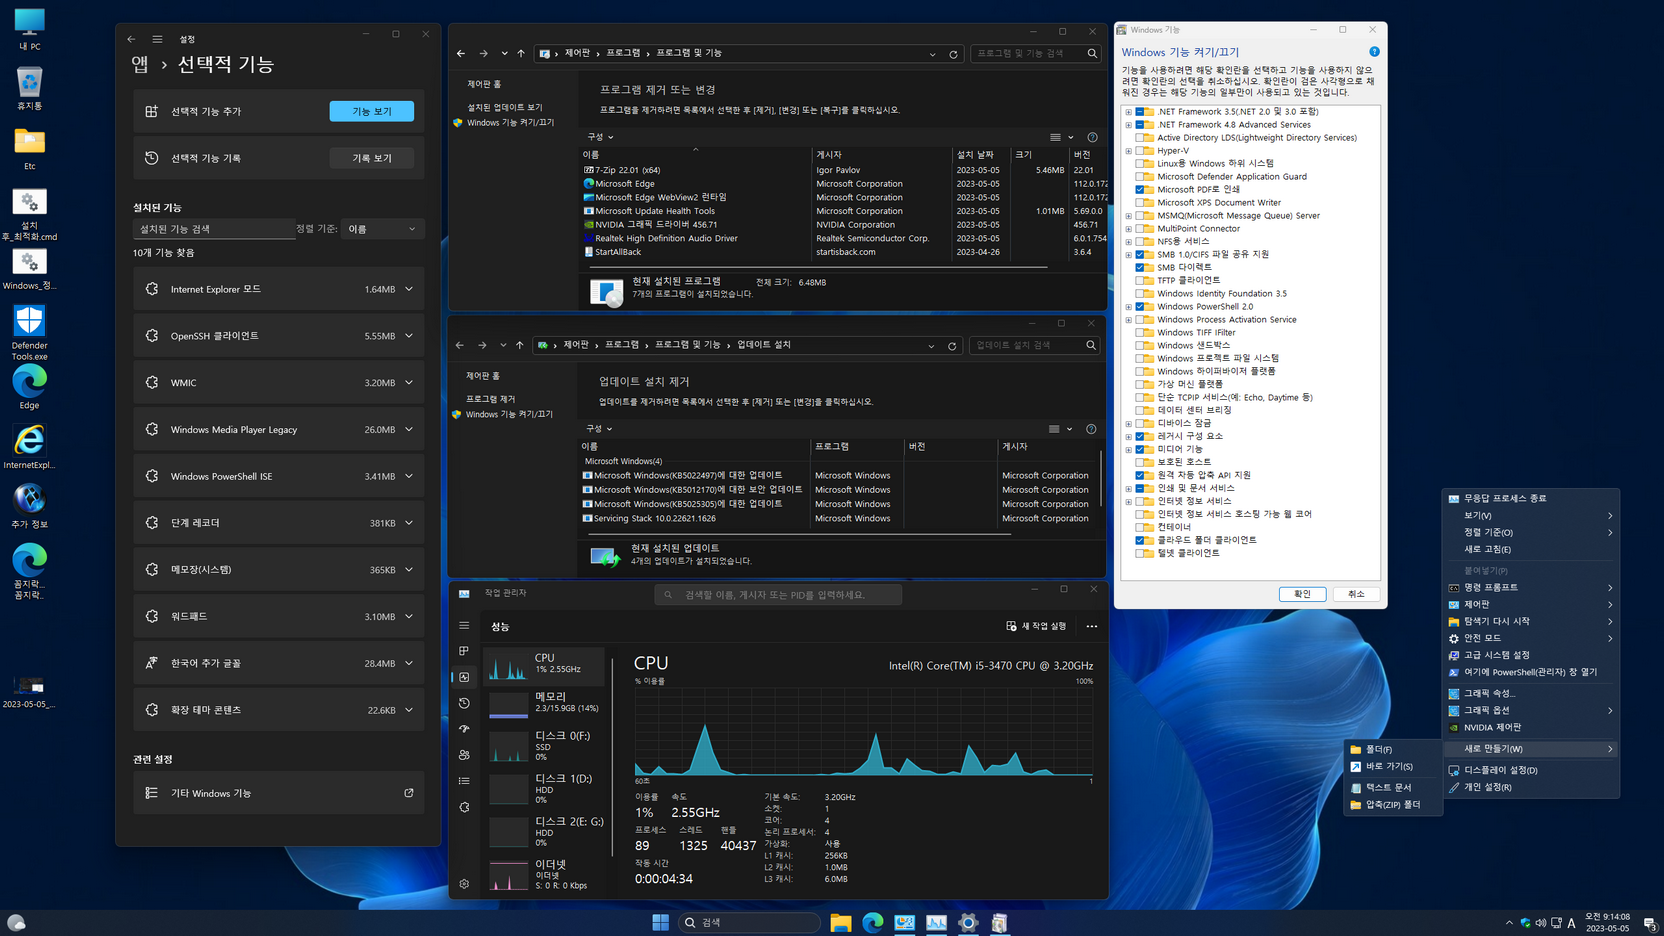1664x936 pixels.
Task: Open Task Manager processes page icon
Action: (464, 651)
